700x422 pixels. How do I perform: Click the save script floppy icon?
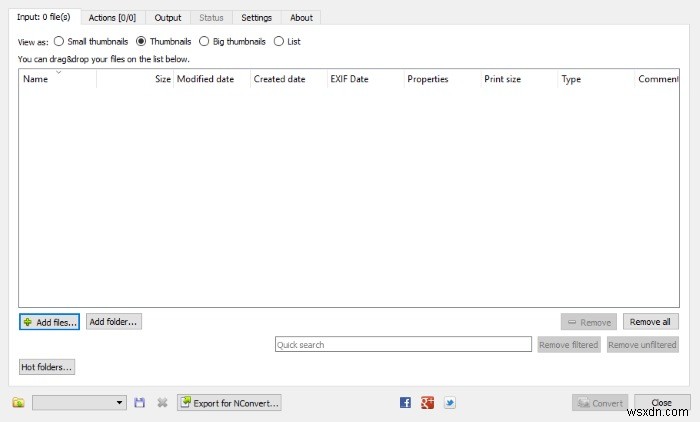139,403
